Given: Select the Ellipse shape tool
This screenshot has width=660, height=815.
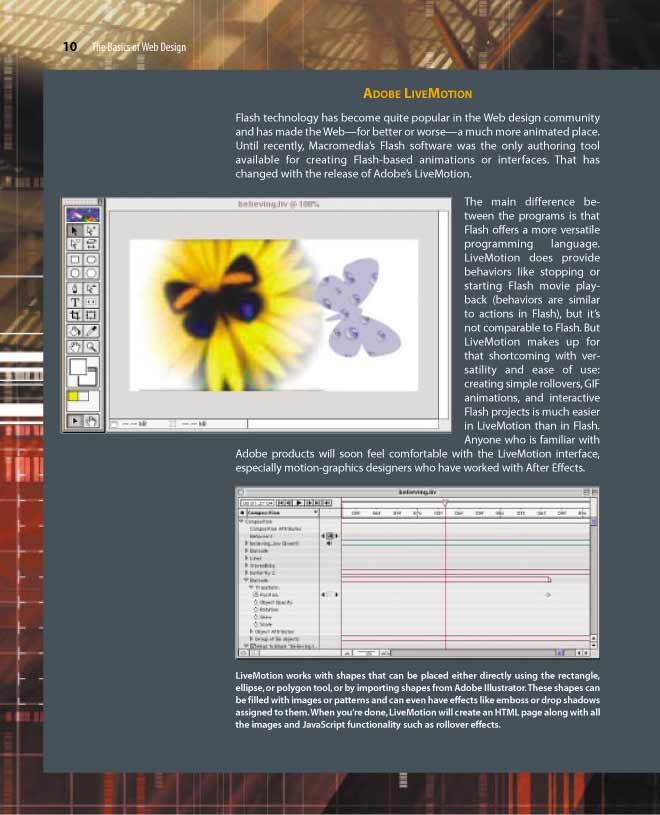Looking at the screenshot, I should point(75,274).
